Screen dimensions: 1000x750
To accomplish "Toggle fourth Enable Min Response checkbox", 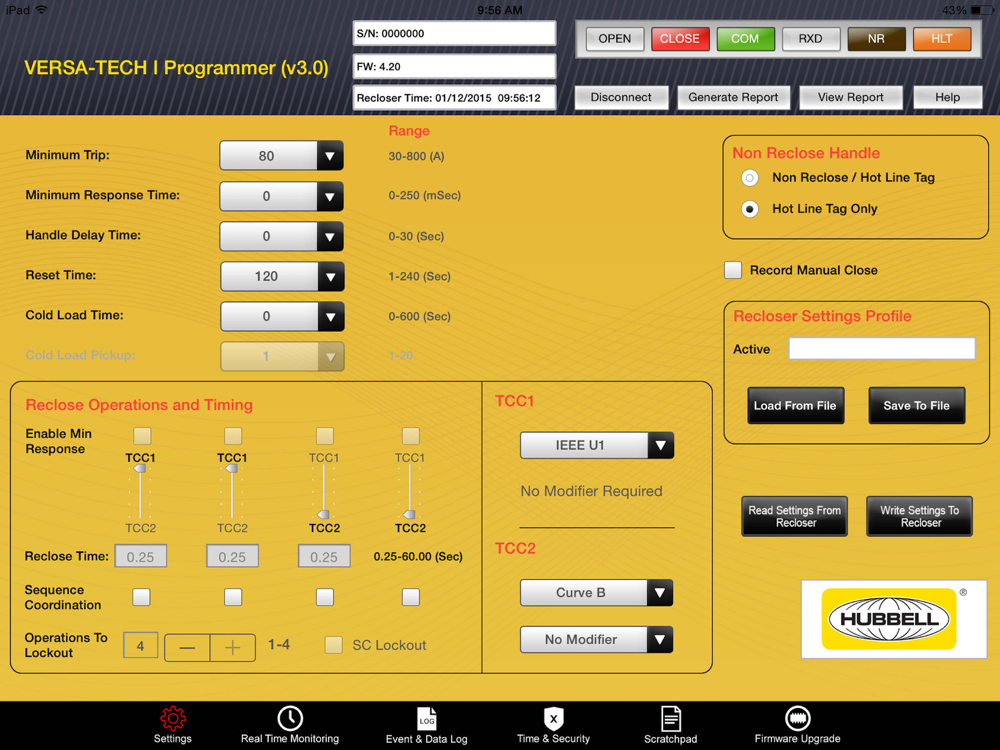I will 411,436.
